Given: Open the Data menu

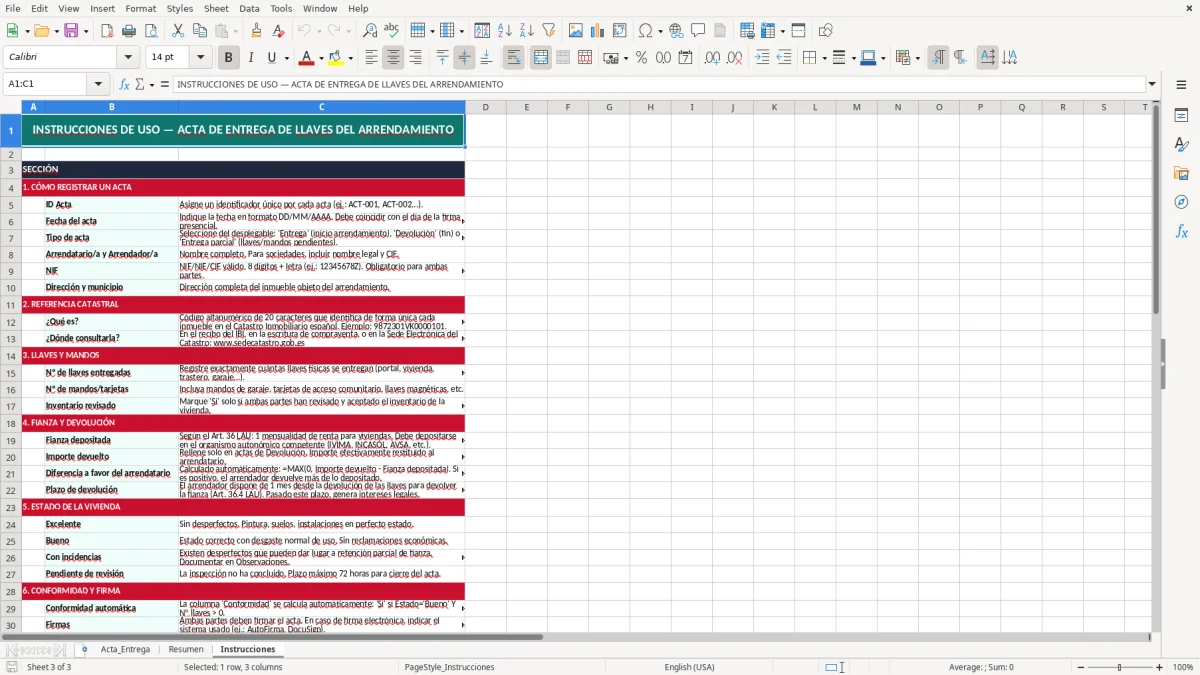Looking at the screenshot, I should pyautogui.click(x=249, y=8).
